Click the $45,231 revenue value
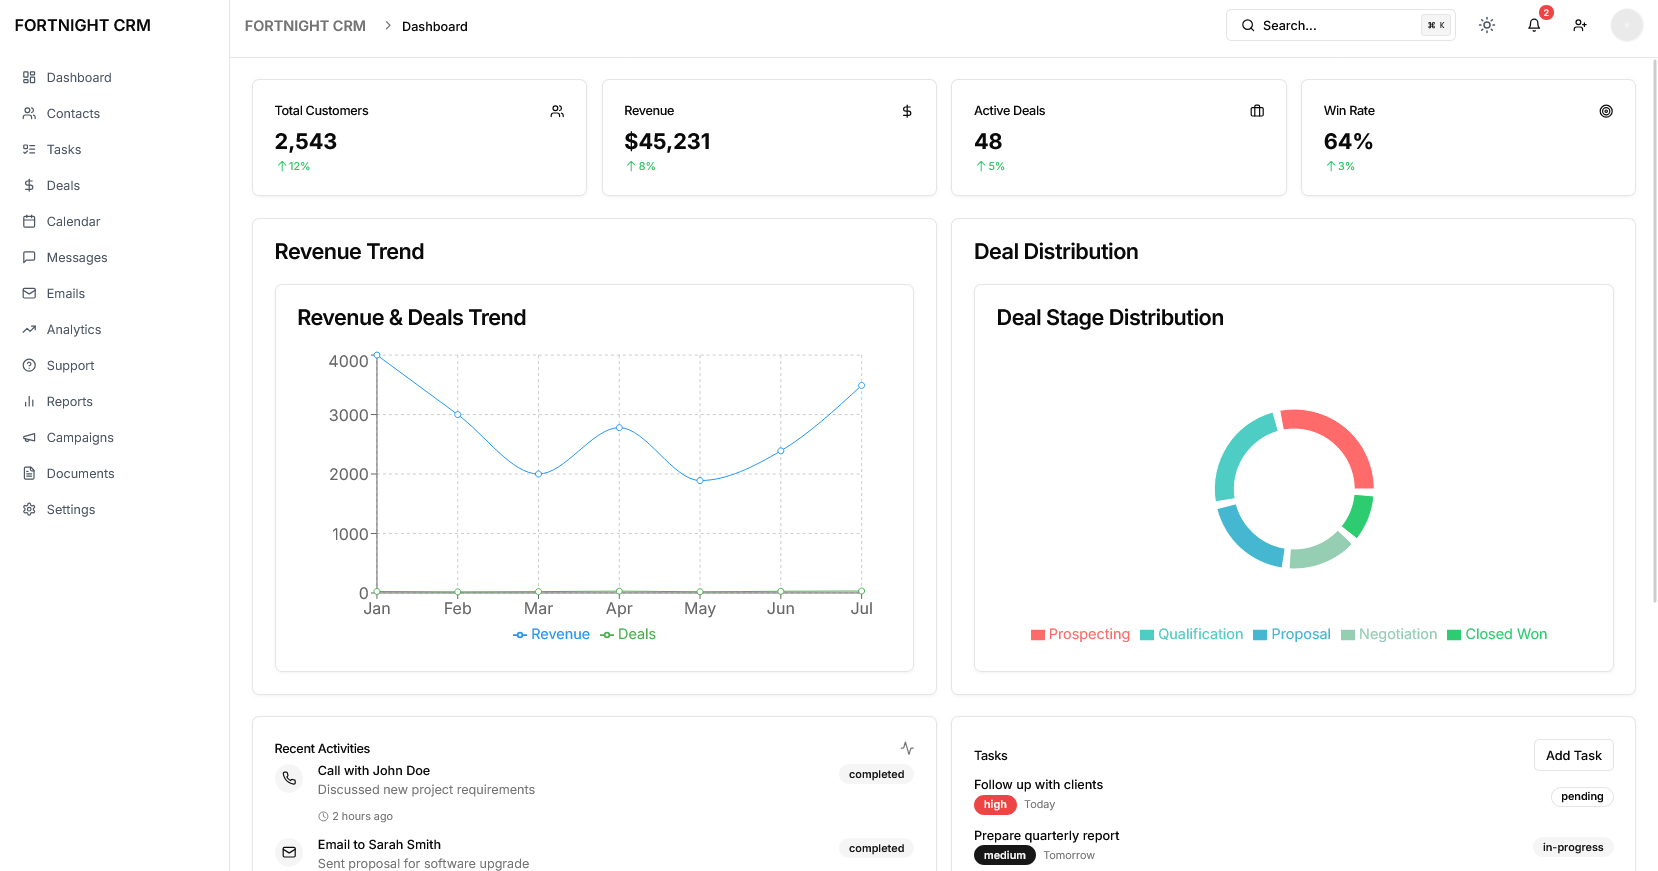 667,142
